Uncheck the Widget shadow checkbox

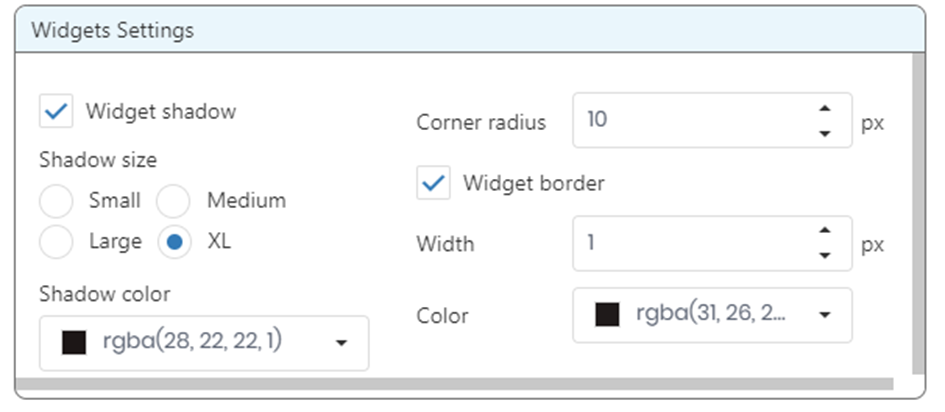coord(56,111)
